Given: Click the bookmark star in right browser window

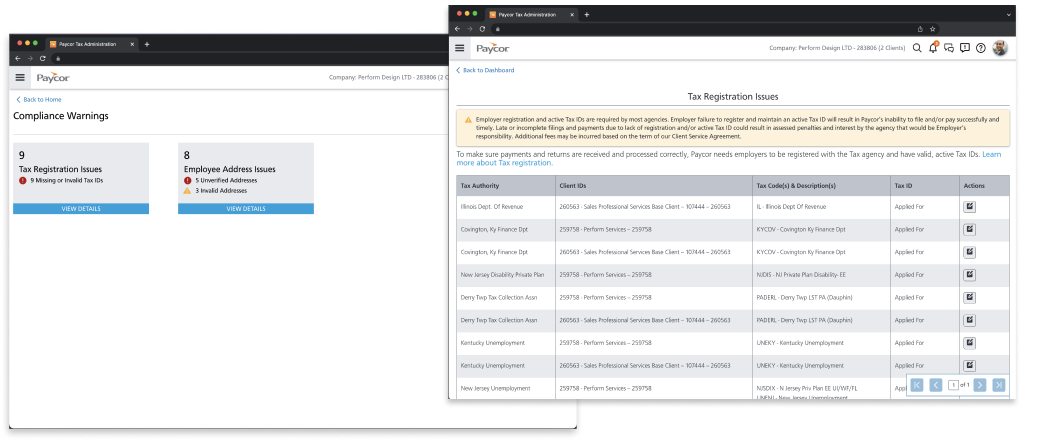Looking at the screenshot, I should click(932, 29).
